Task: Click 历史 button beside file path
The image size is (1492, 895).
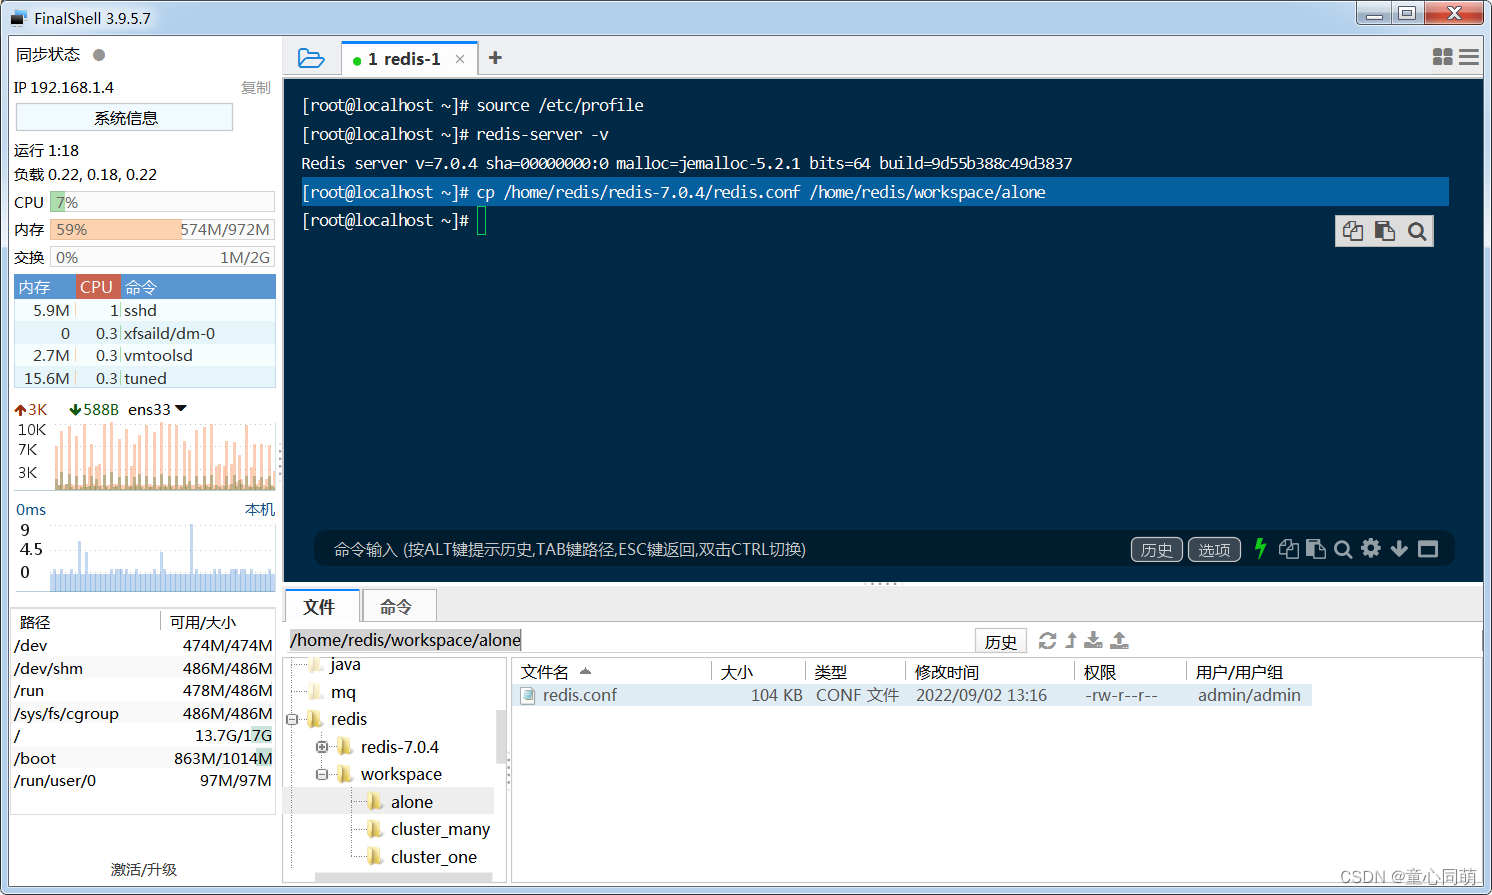Action: pos(1001,641)
